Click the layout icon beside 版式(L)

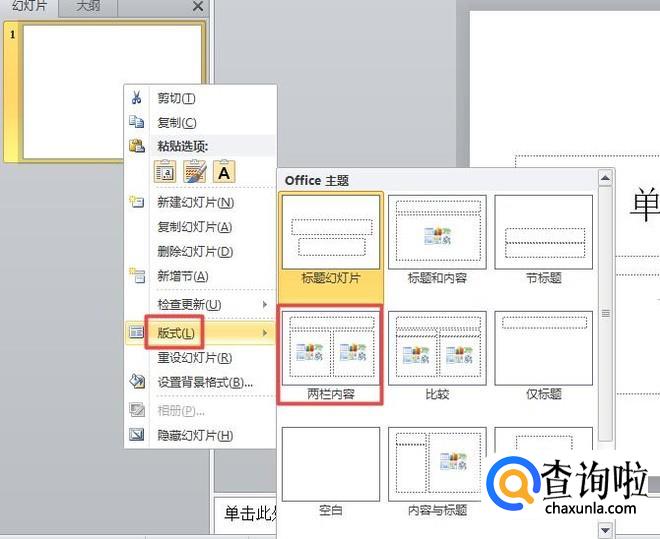click(136, 332)
